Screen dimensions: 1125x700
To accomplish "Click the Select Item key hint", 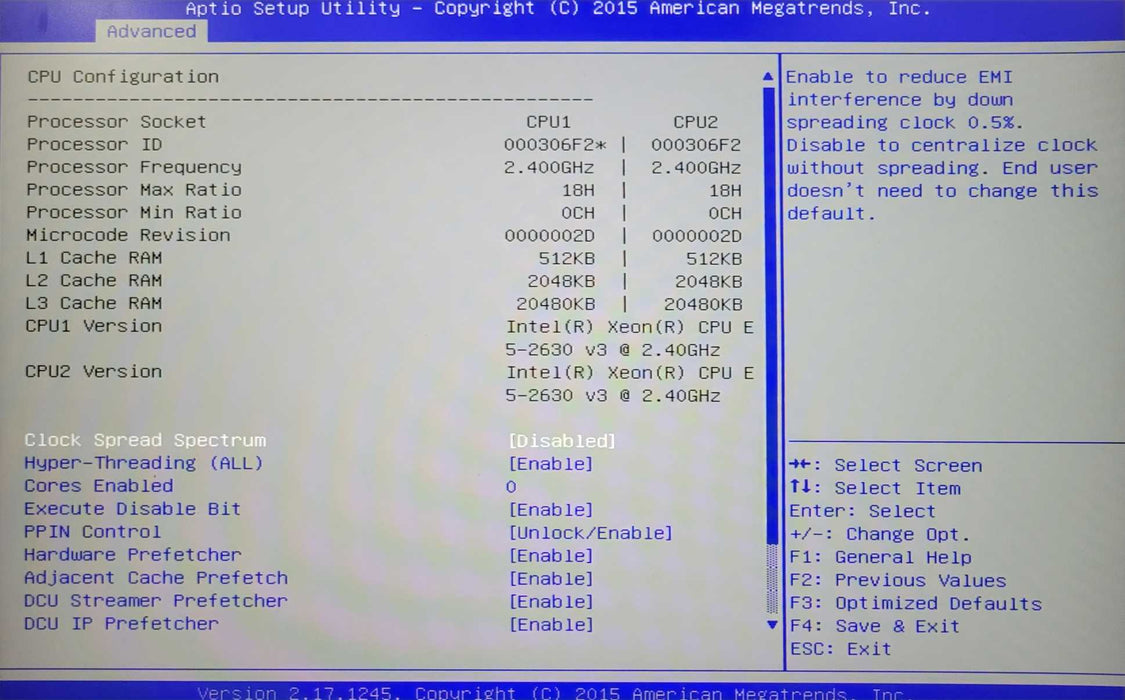I will (875, 488).
